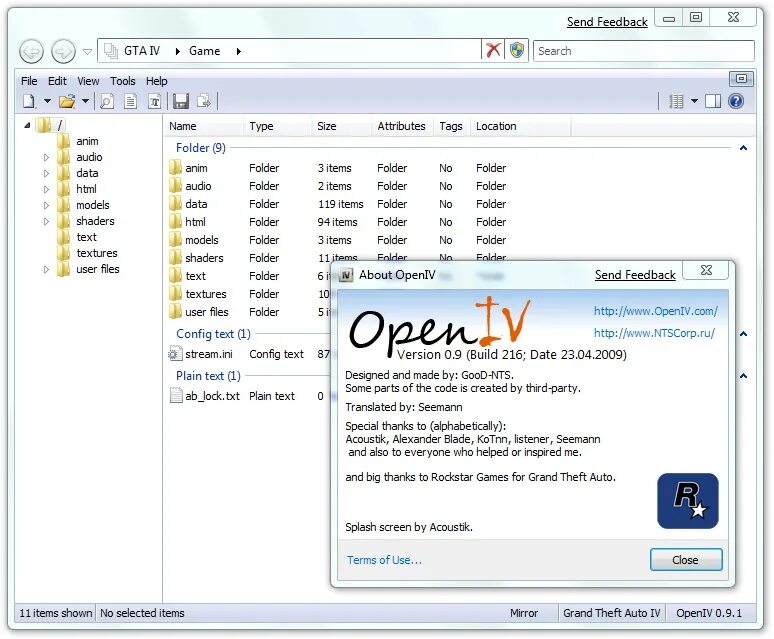Viewport: 774px width, 639px height.
Task: Collapse the Plain text group chevron
Action: (x=743, y=376)
